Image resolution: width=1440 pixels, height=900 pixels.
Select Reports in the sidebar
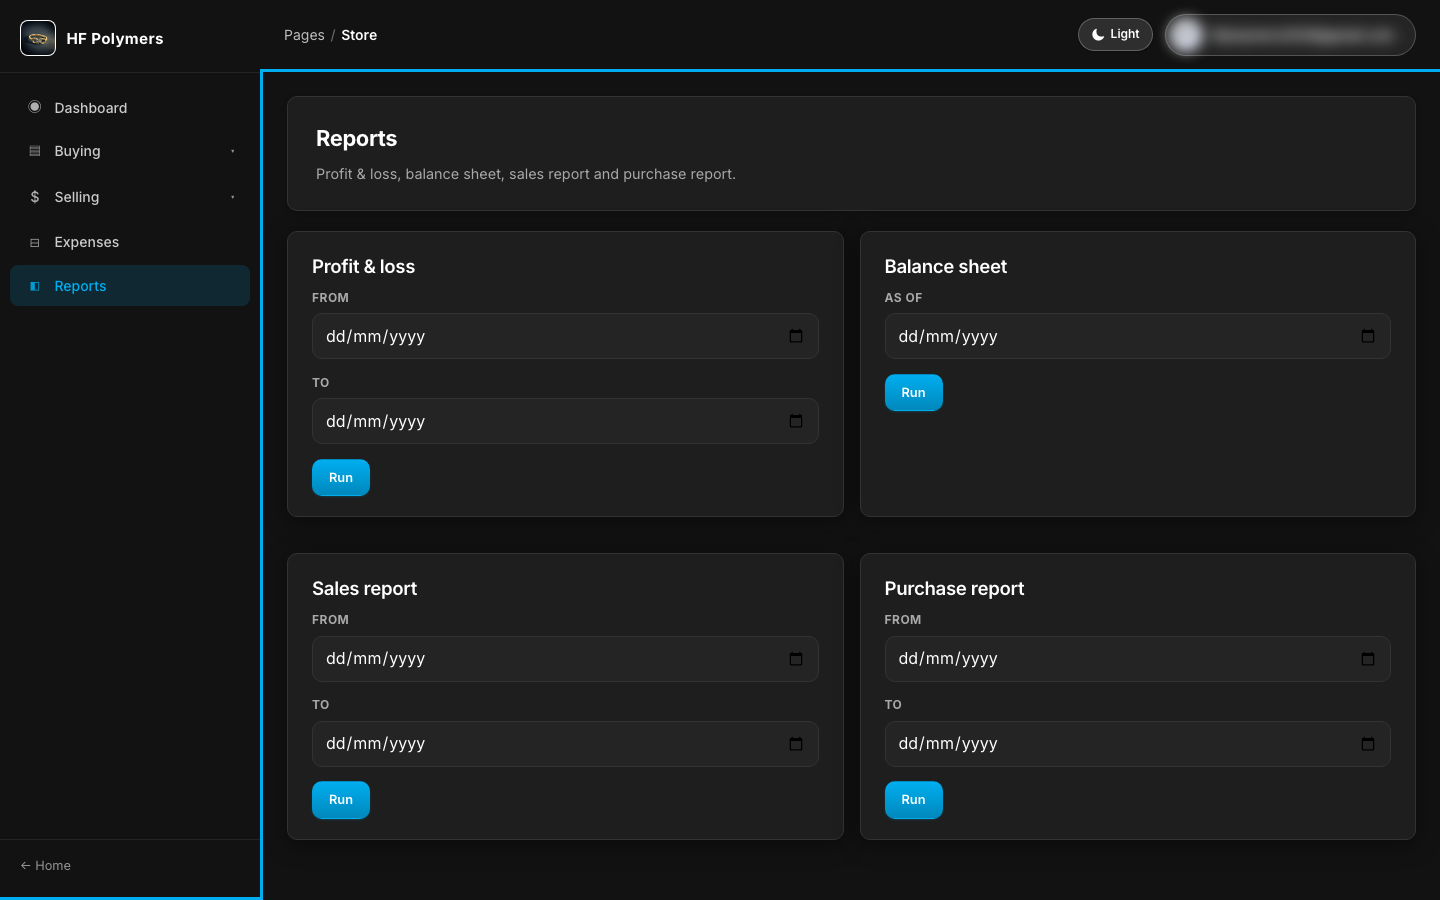click(x=130, y=286)
